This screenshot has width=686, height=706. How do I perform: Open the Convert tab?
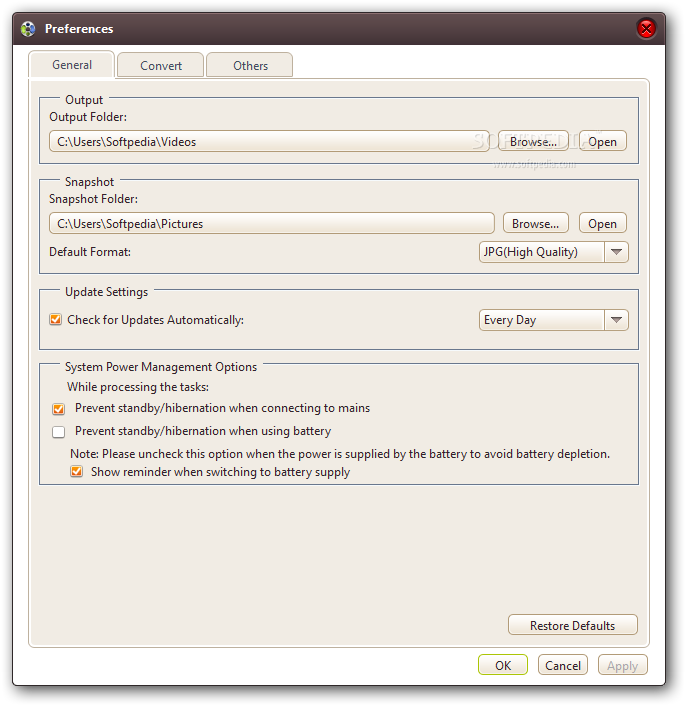click(161, 66)
